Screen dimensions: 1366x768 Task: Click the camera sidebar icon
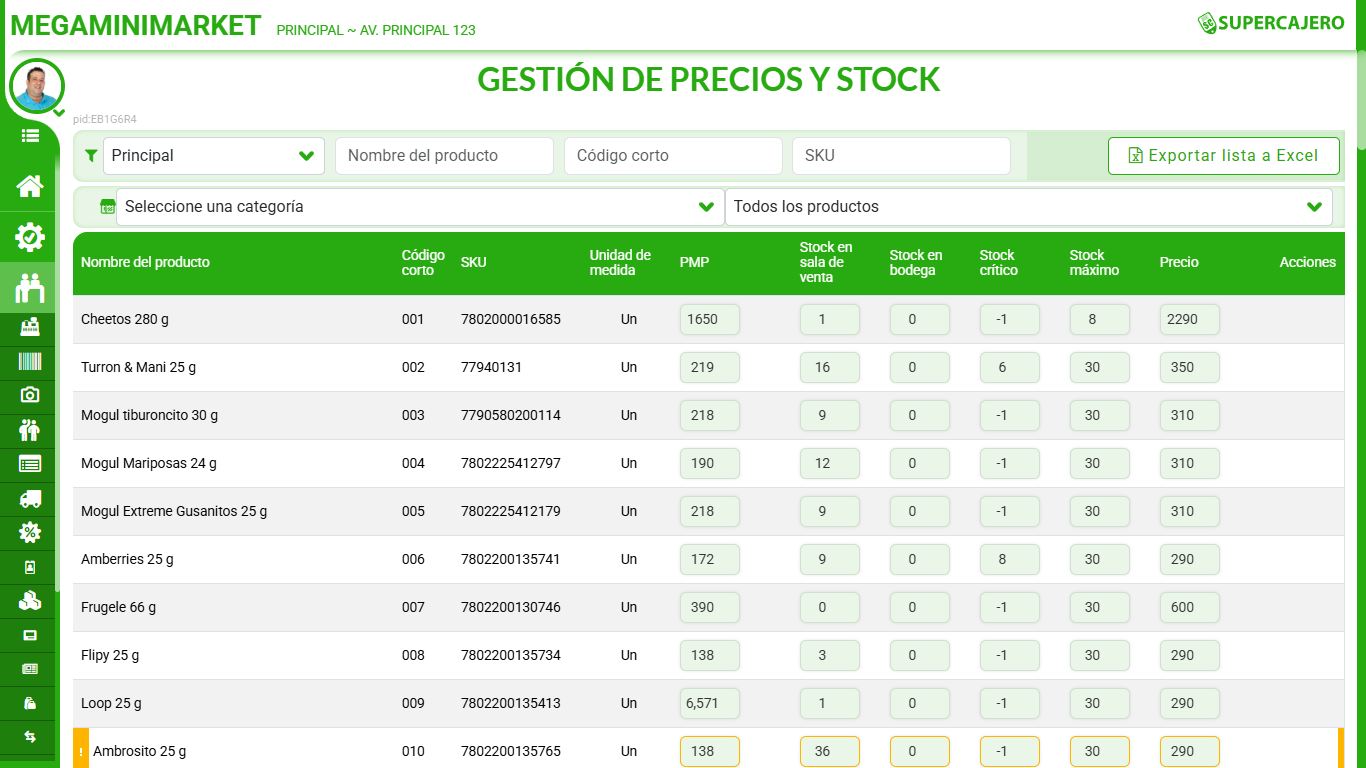click(x=30, y=395)
